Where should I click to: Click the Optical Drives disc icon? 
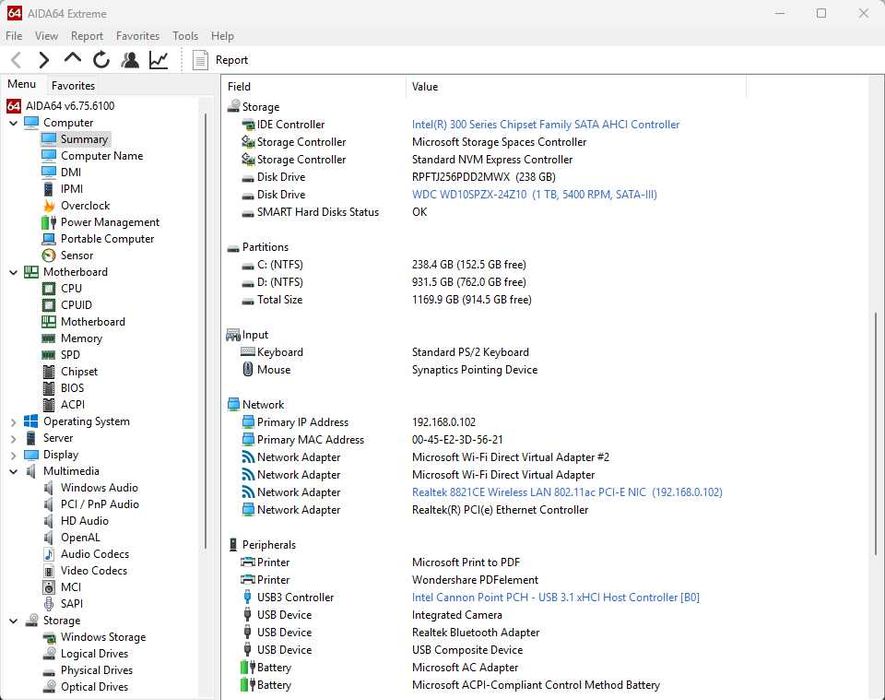[x=49, y=687]
